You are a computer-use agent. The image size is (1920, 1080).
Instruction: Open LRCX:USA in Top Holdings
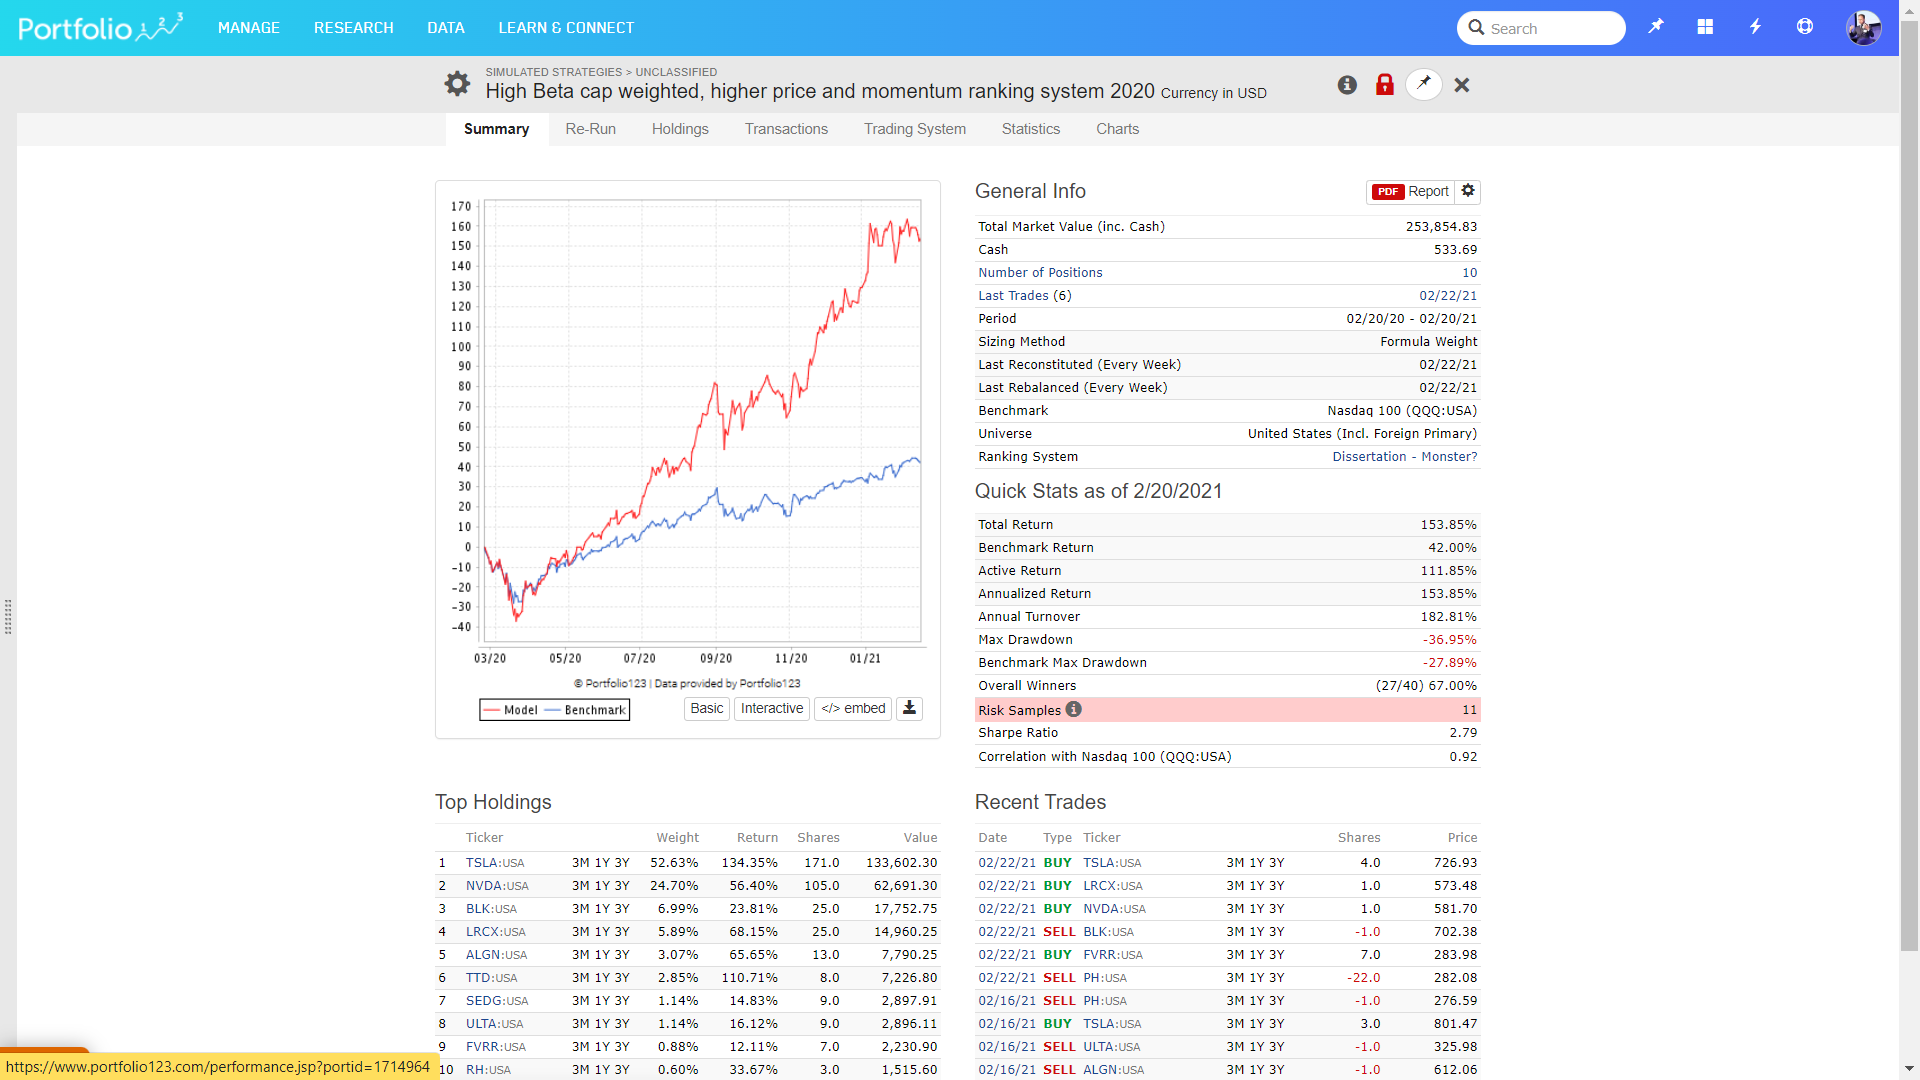click(496, 931)
